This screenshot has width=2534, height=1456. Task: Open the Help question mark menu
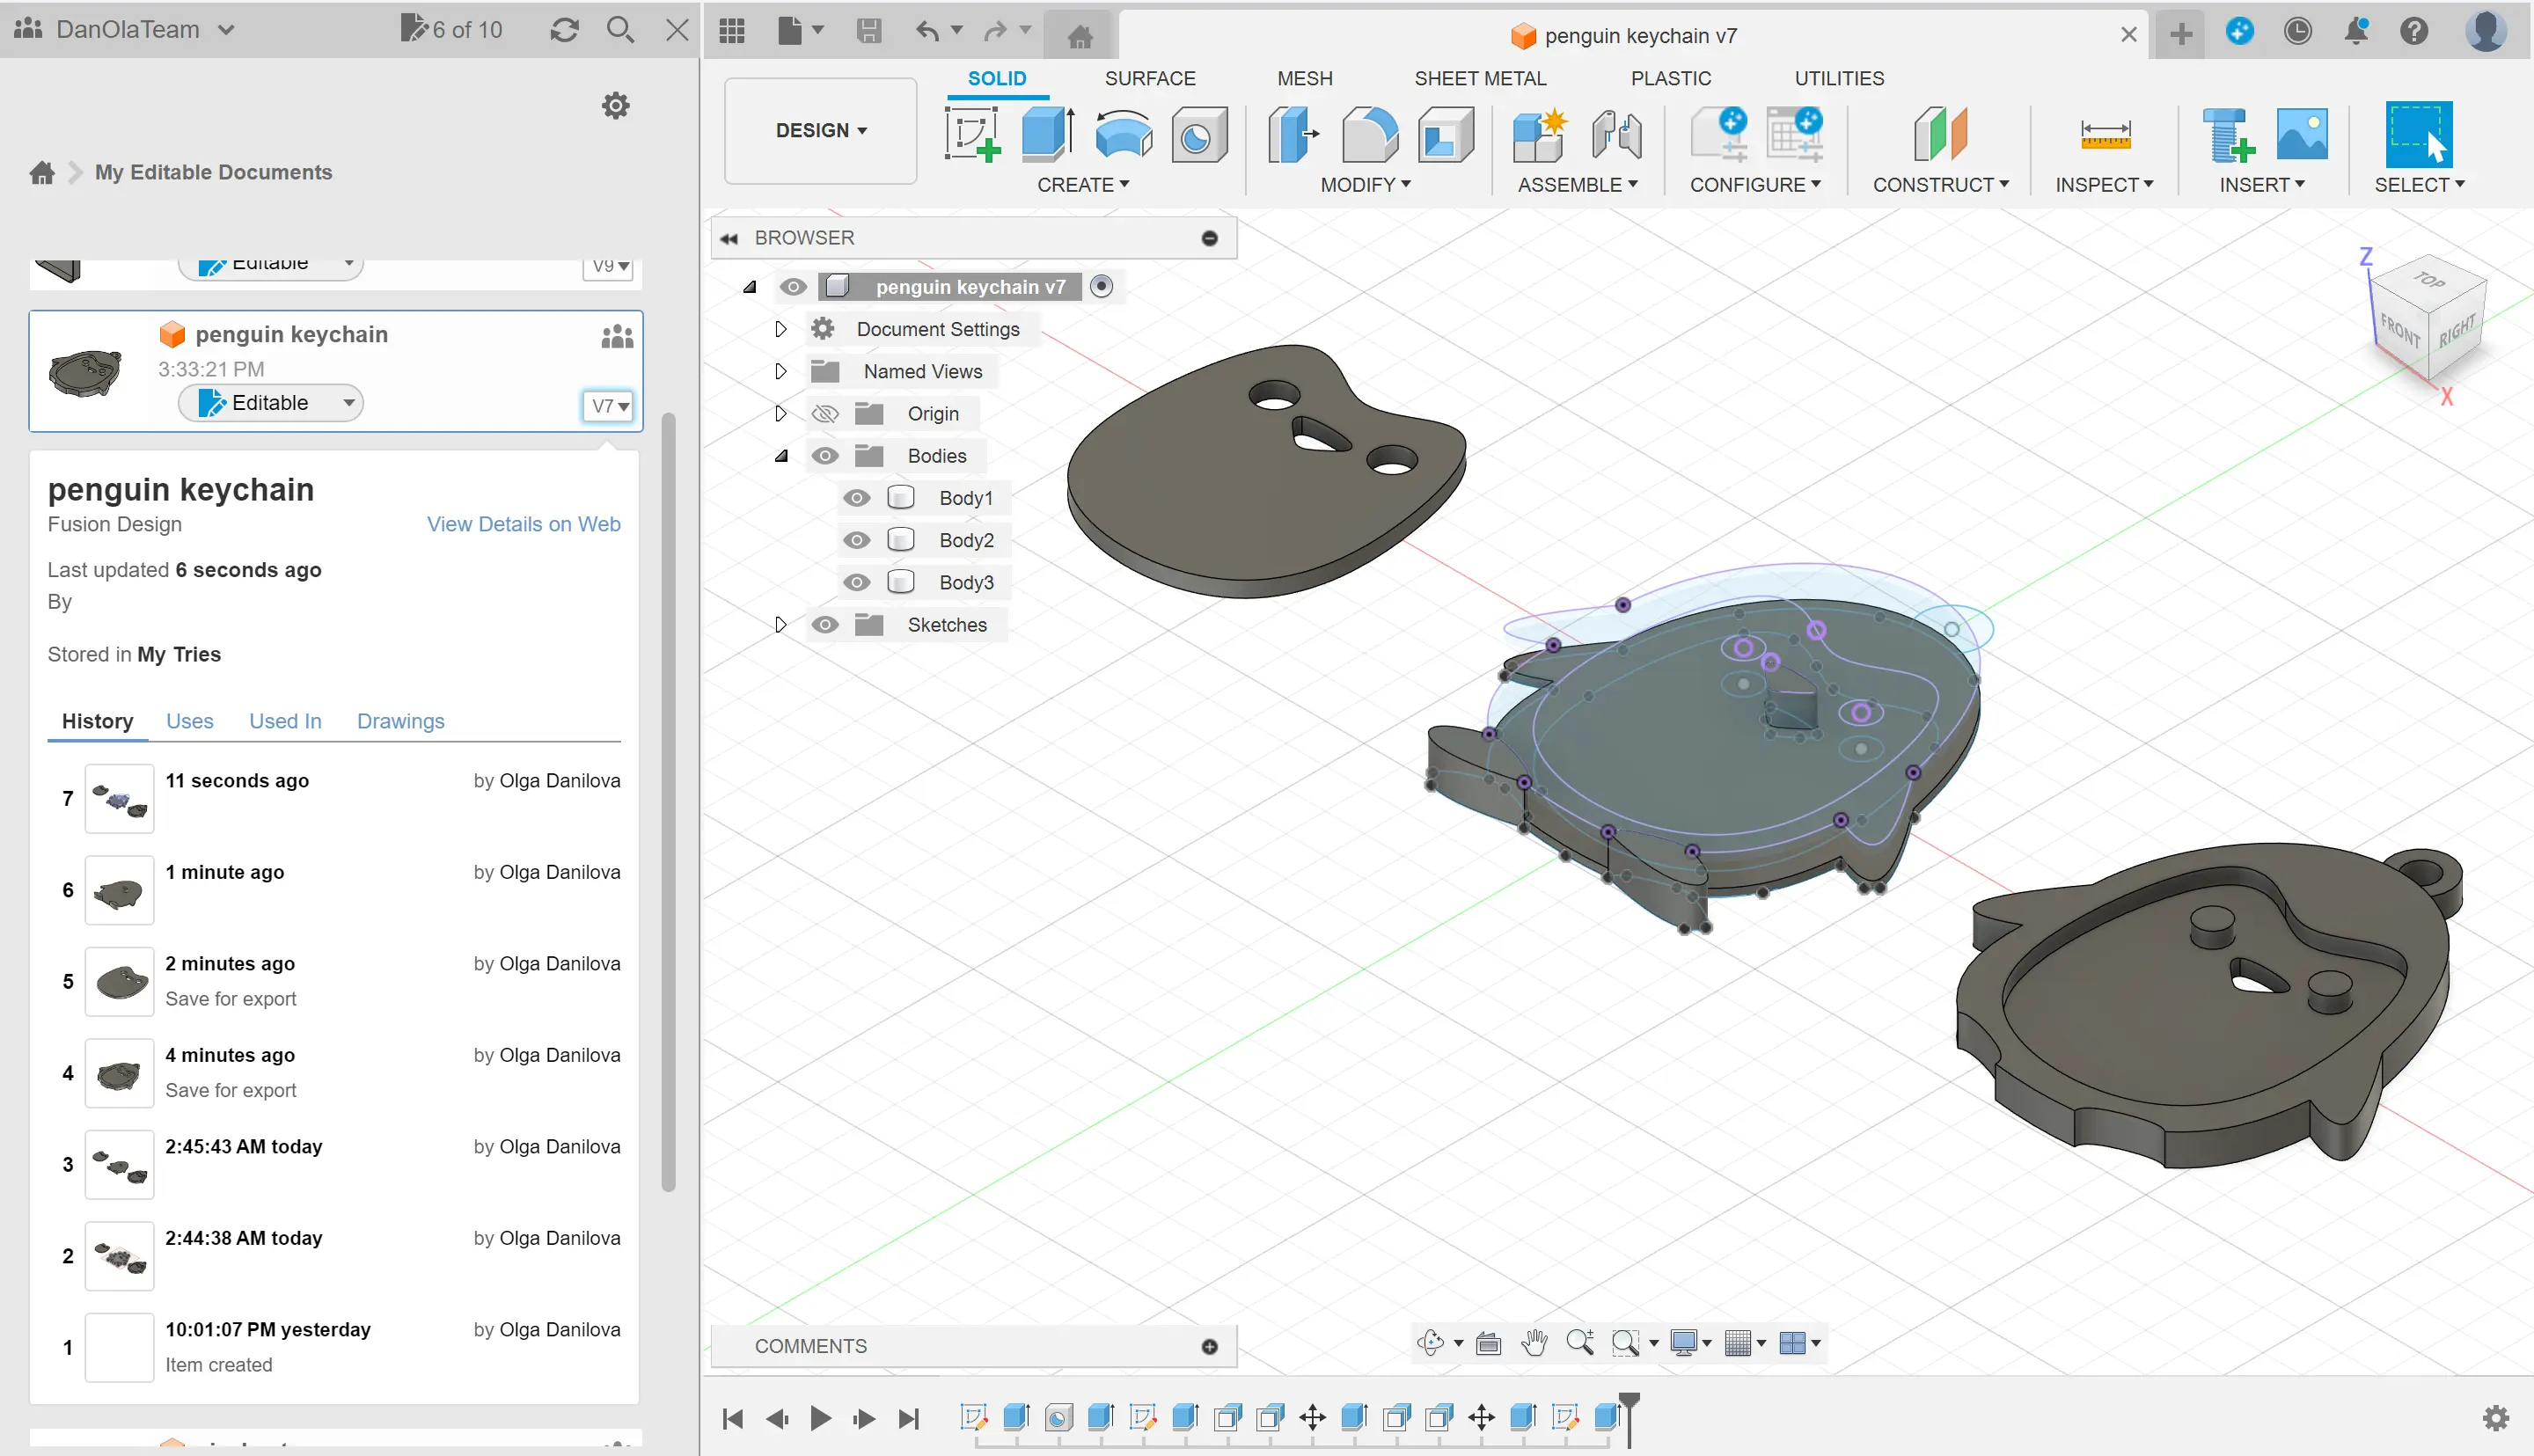[2413, 31]
